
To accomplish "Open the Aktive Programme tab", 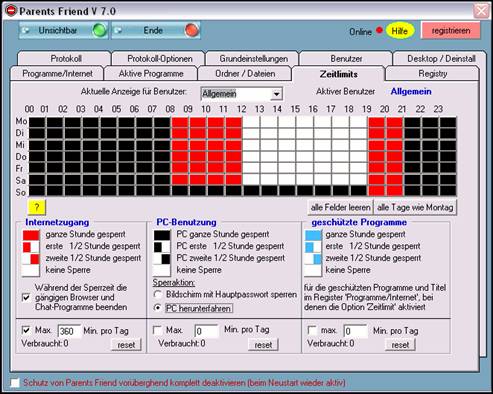I will tap(151, 74).
